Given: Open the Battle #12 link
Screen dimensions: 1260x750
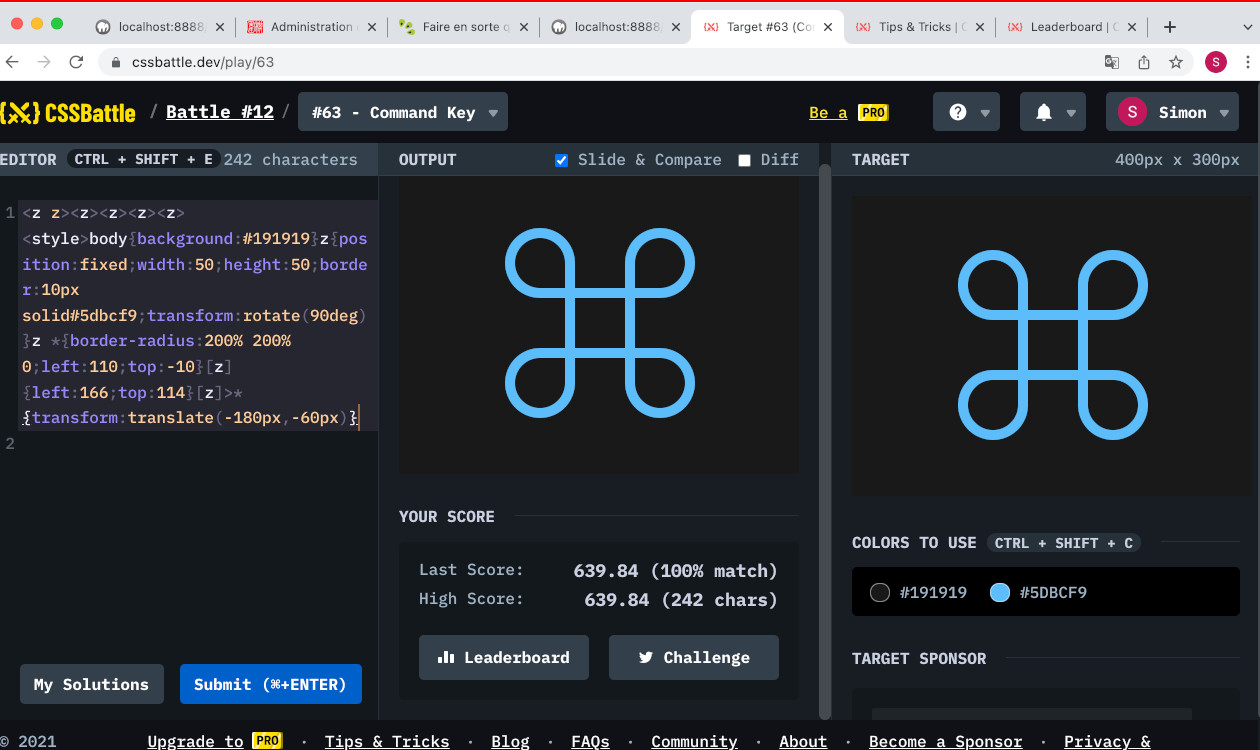Looking at the screenshot, I should (x=220, y=112).
